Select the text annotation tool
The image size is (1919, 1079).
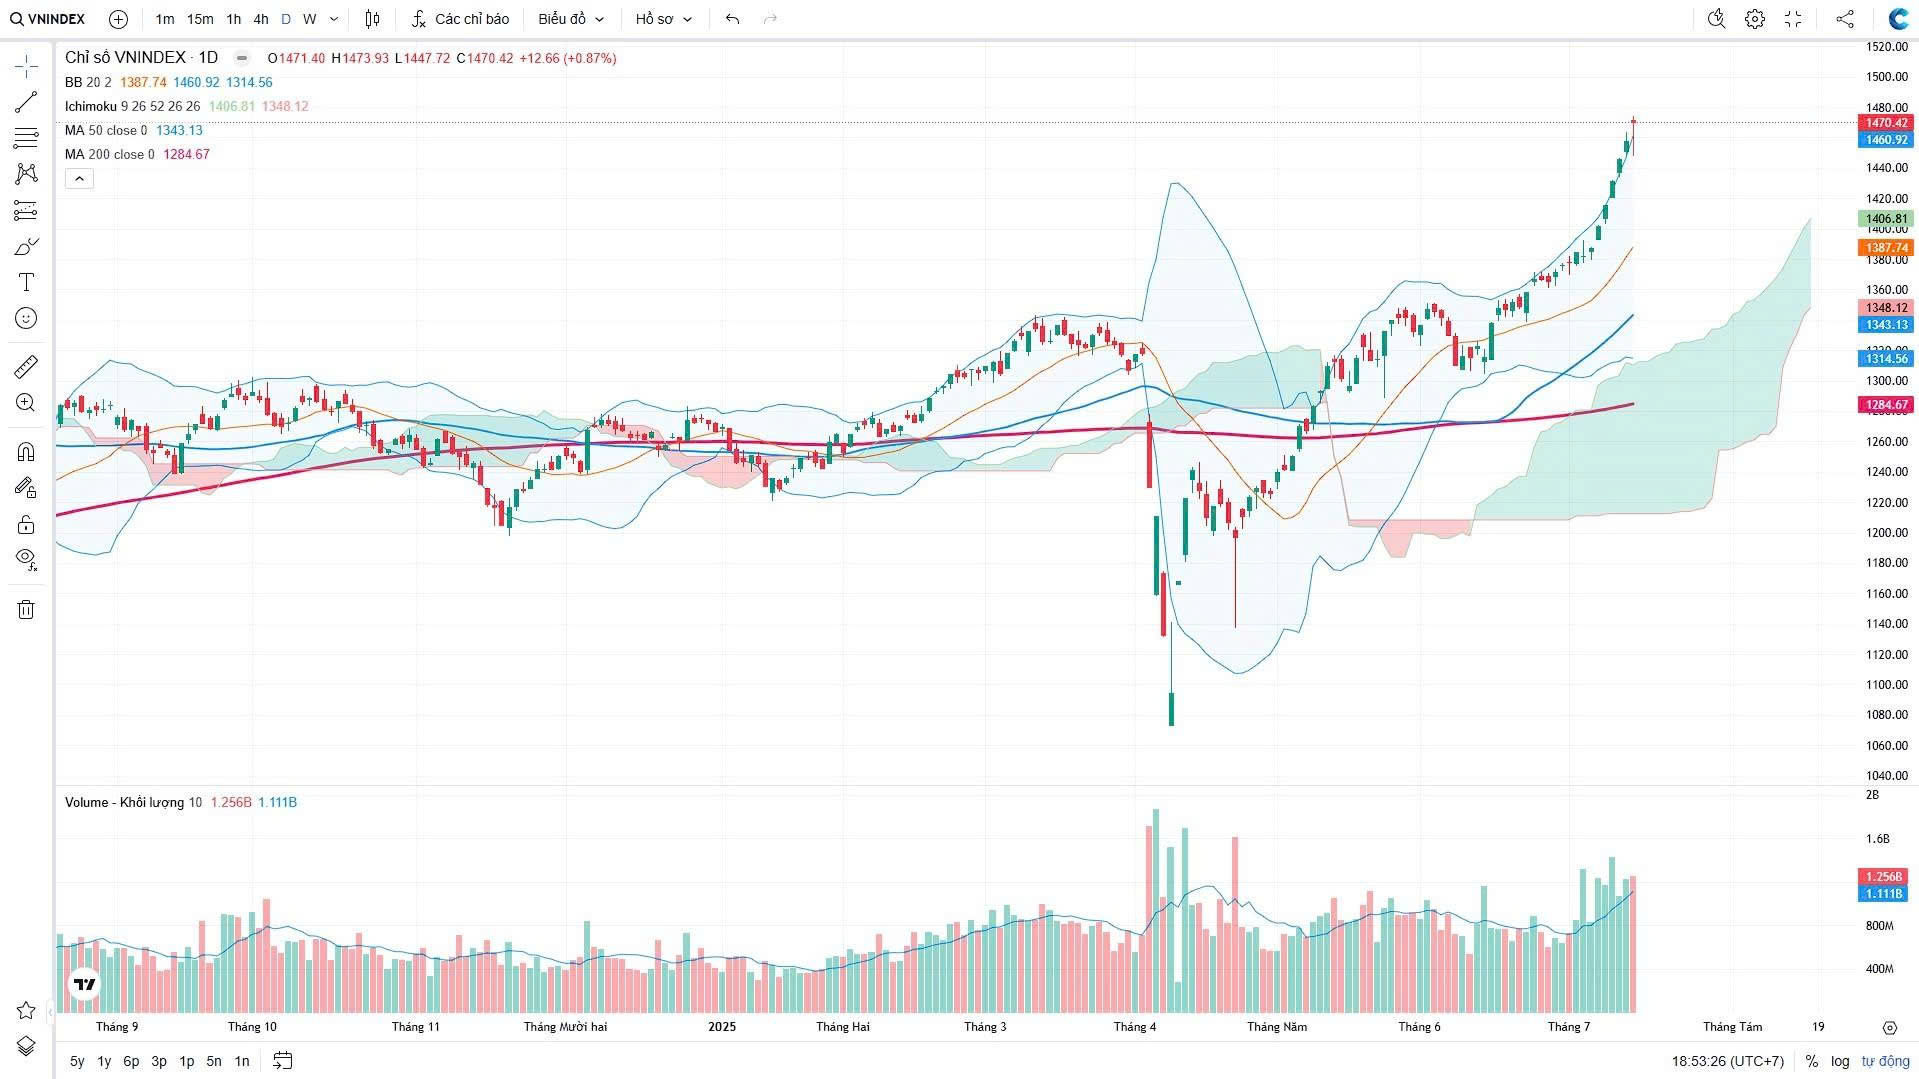(26, 283)
